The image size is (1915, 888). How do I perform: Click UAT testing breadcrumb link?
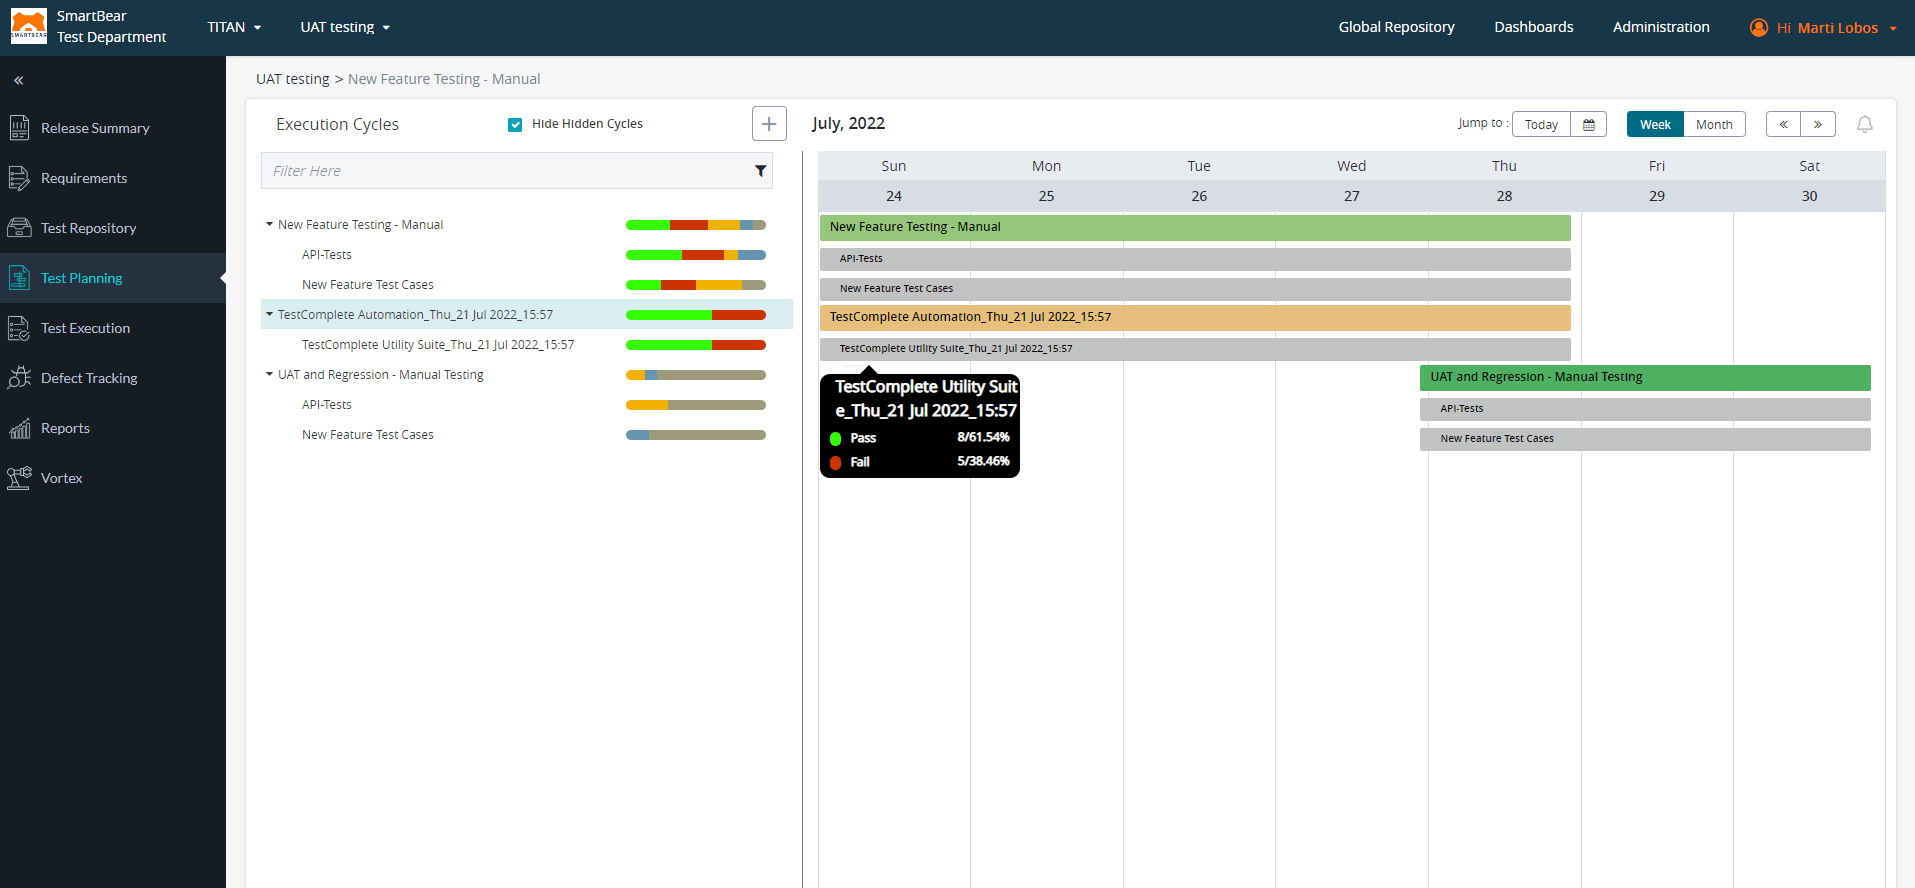(292, 79)
